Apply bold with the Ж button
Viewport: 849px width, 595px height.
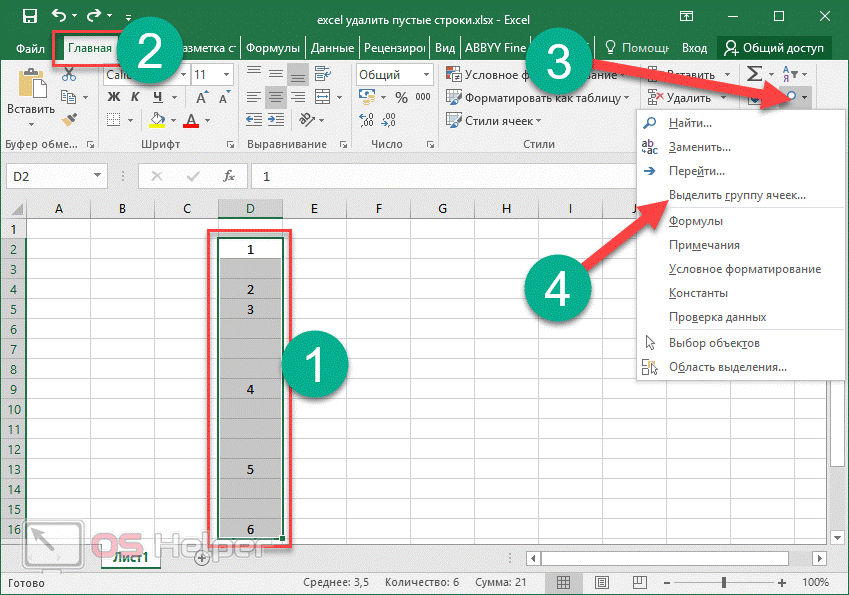tap(114, 97)
